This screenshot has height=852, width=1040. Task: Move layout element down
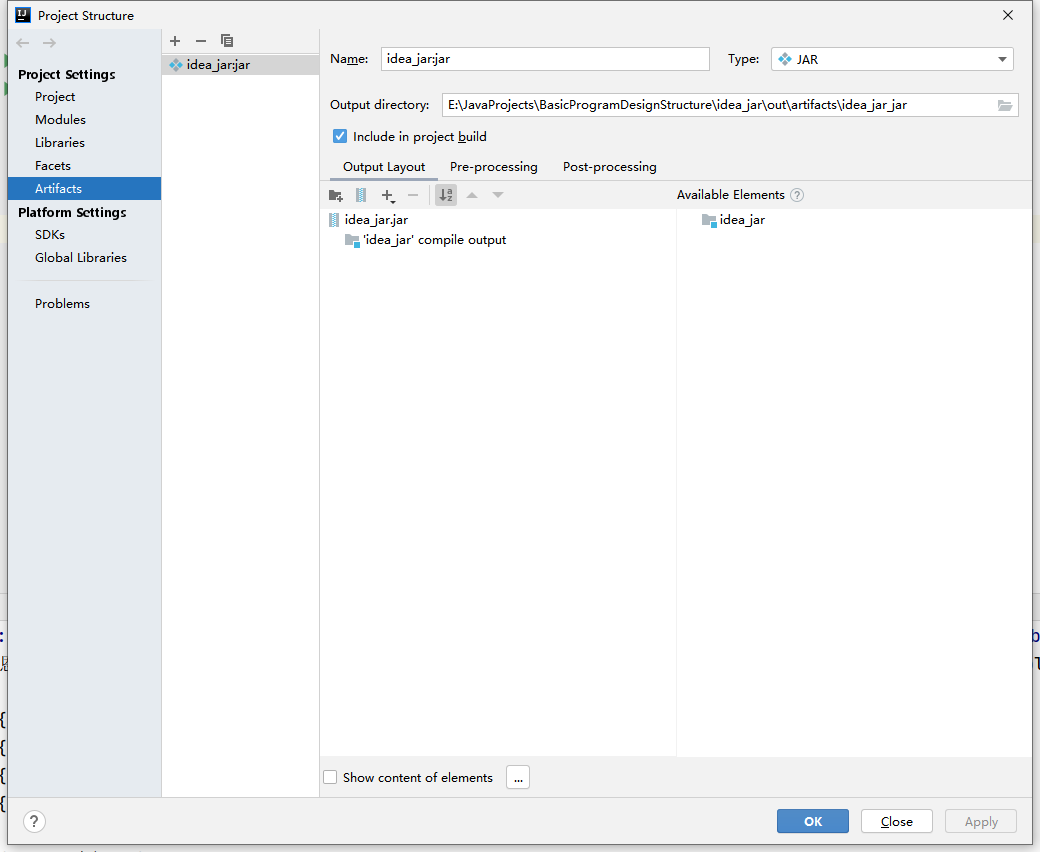coord(498,195)
